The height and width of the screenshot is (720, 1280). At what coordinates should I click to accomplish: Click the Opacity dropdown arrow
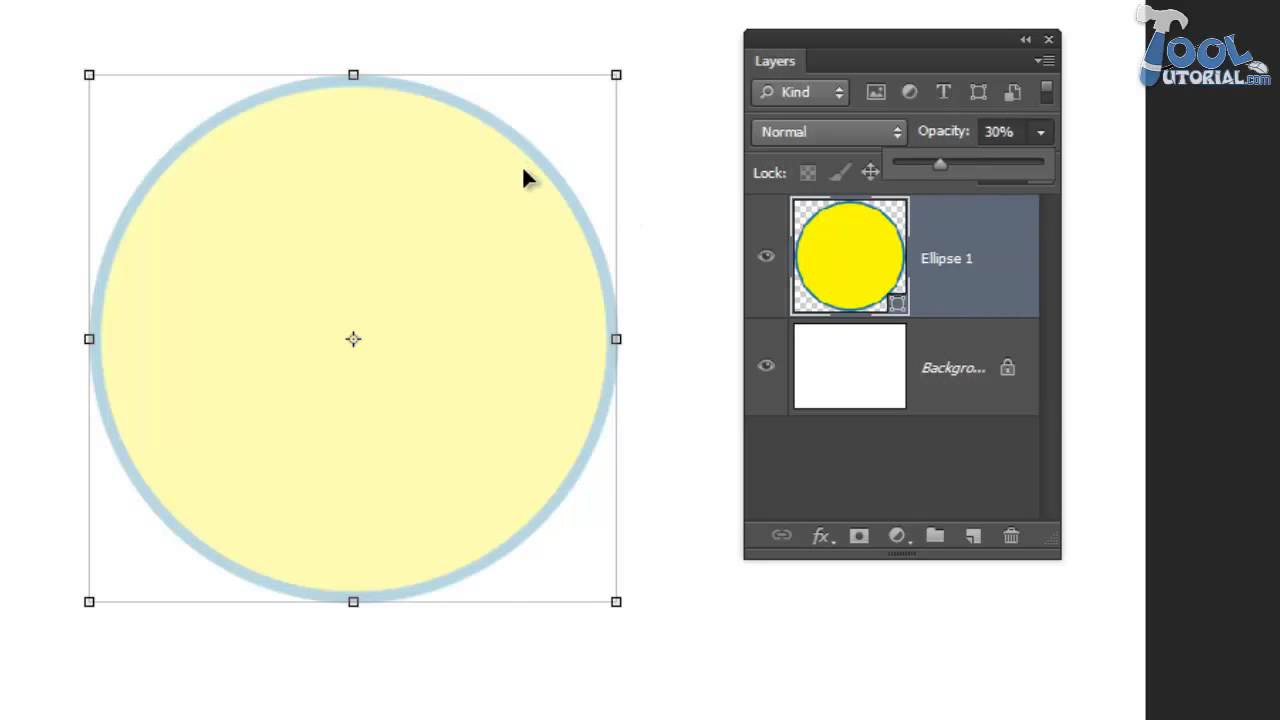[1041, 132]
